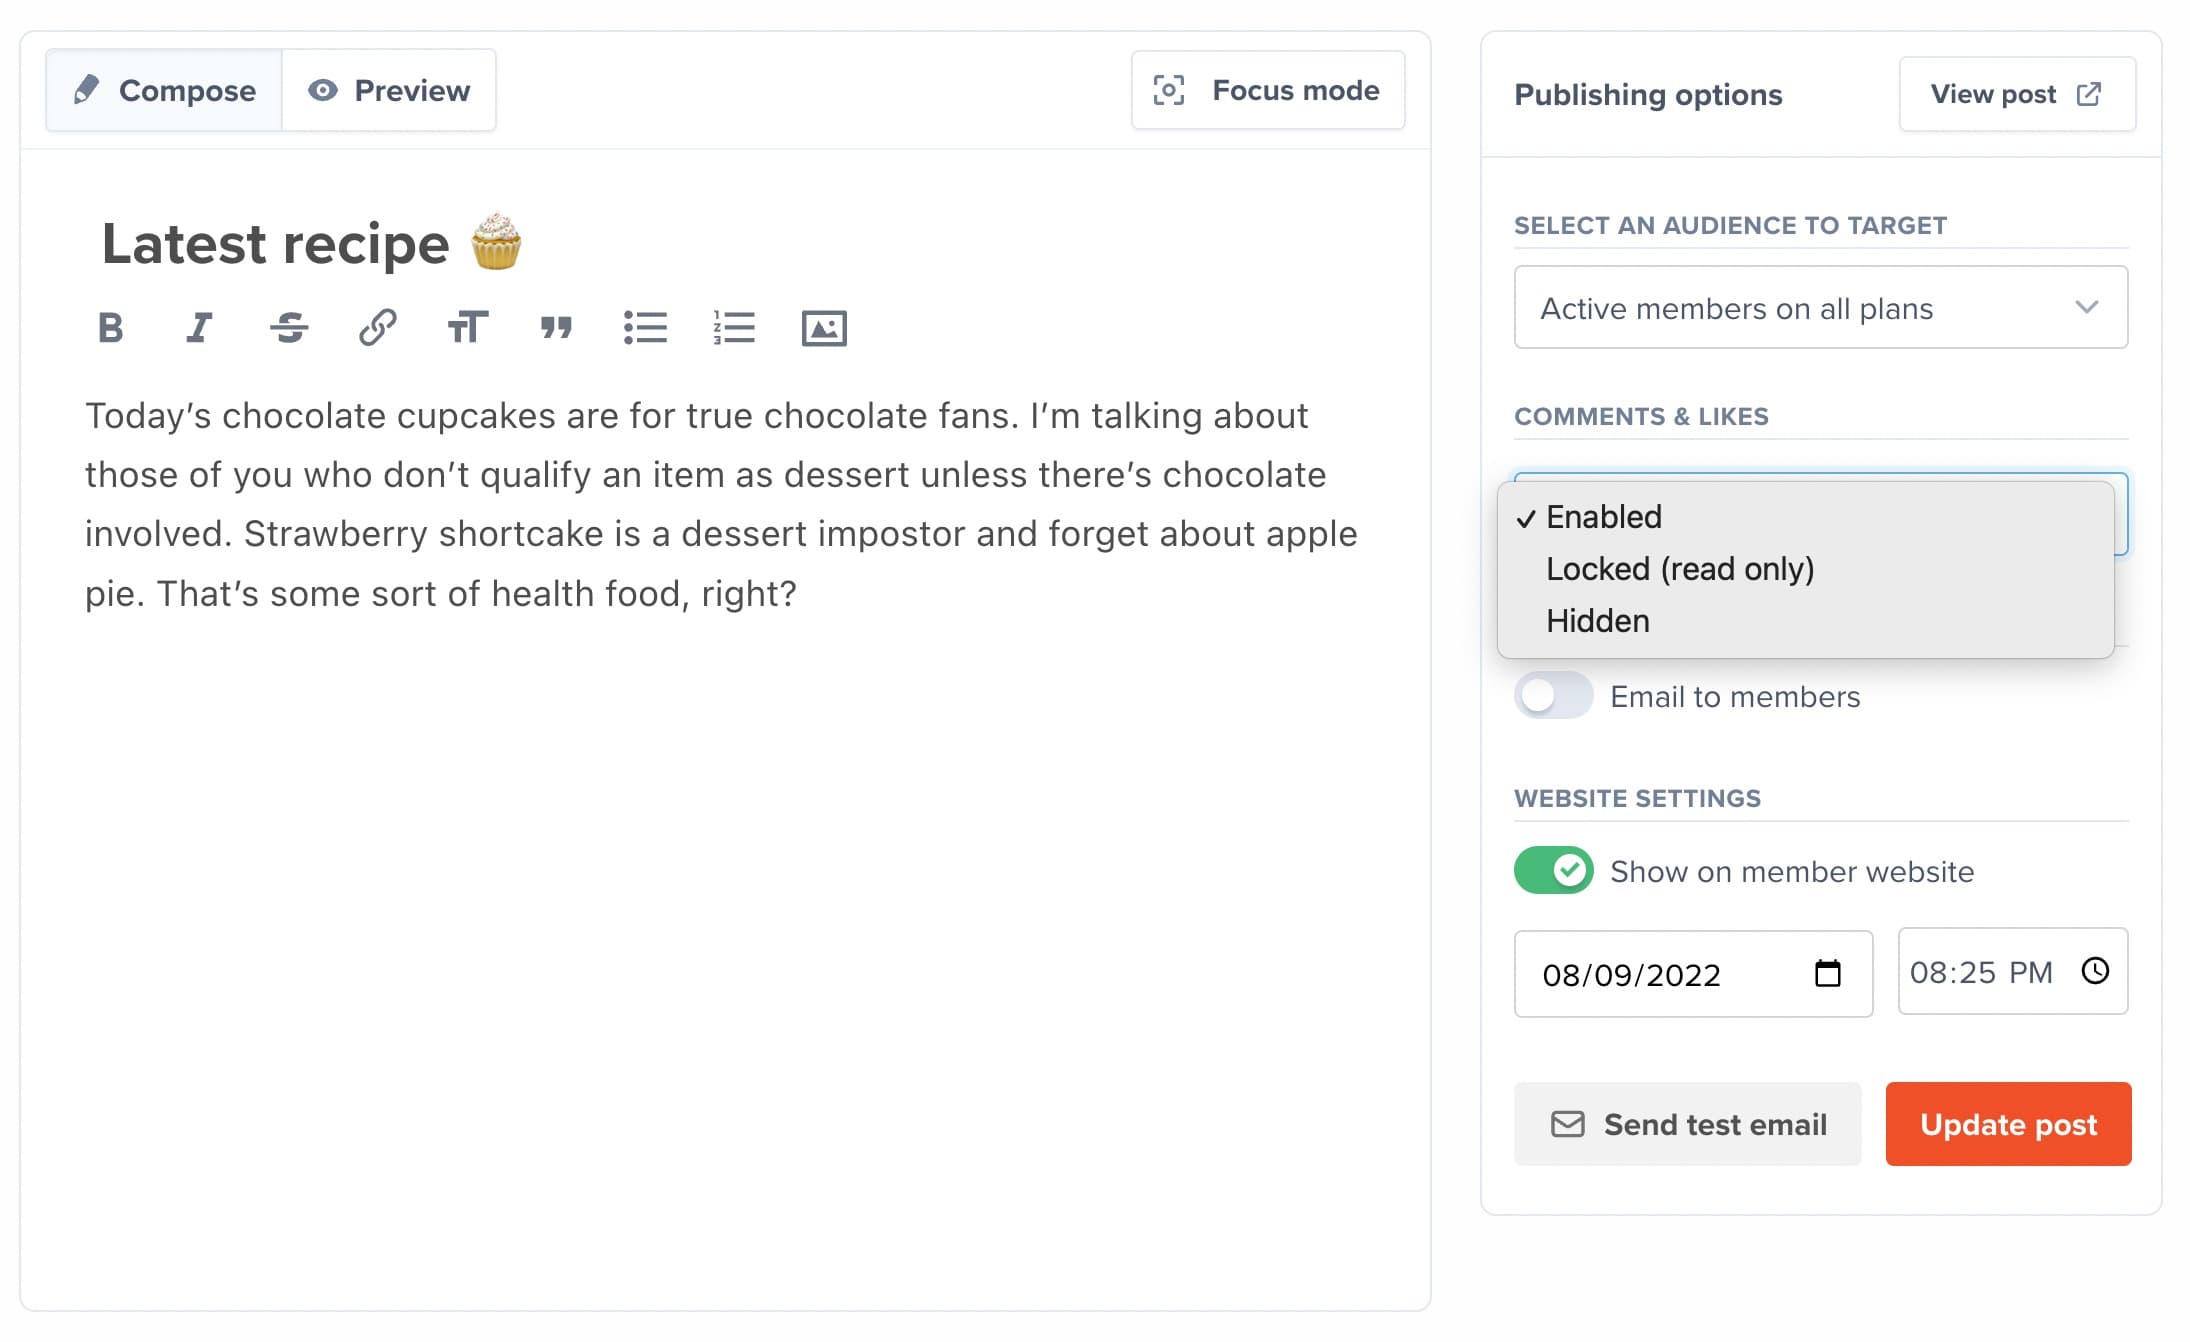The width and height of the screenshot is (2190, 1342).
Task: Open the time picker
Action: [x=2095, y=971]
